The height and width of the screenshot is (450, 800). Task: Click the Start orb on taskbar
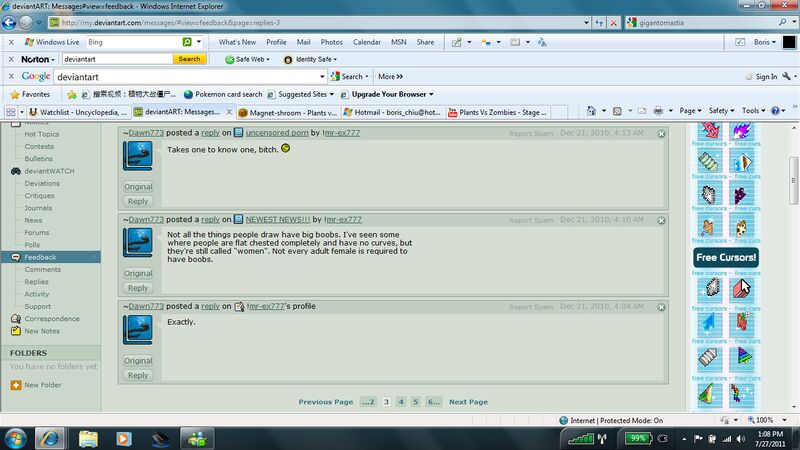click(17, 437)
